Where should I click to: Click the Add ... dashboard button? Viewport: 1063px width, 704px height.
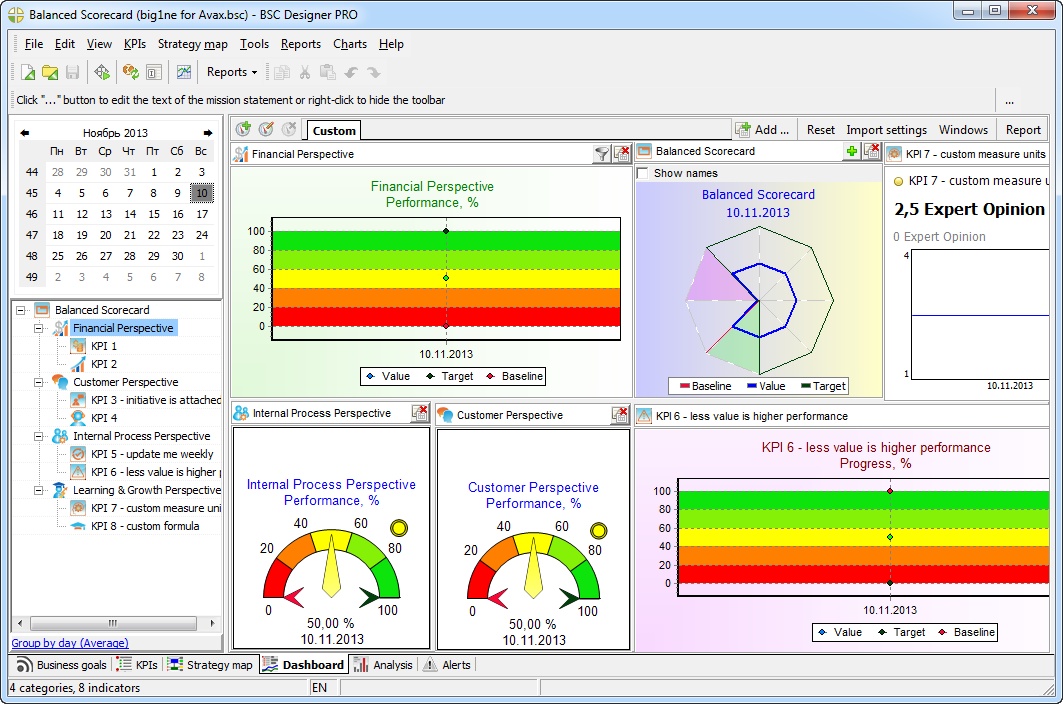(x=762, y=130)
